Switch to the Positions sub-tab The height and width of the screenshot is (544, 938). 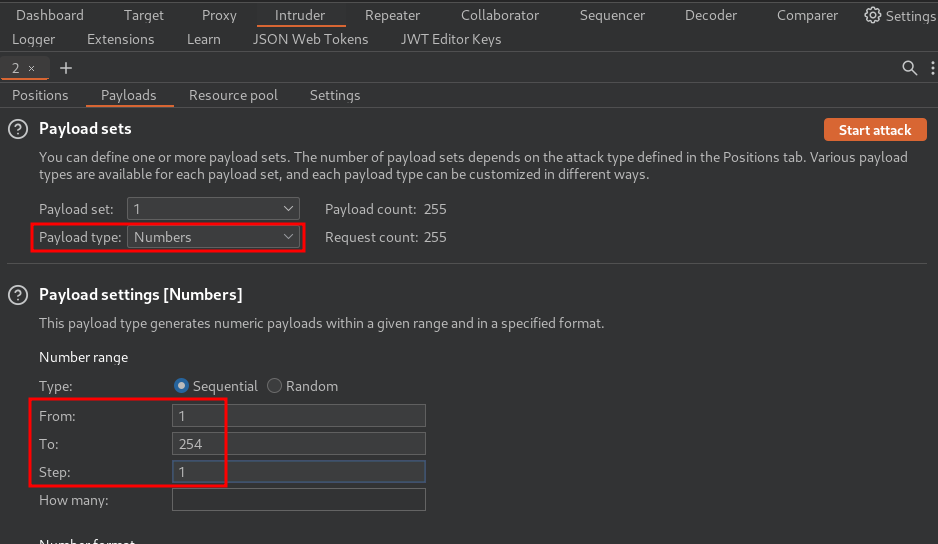pyautogui.click(x=40, y=95)
